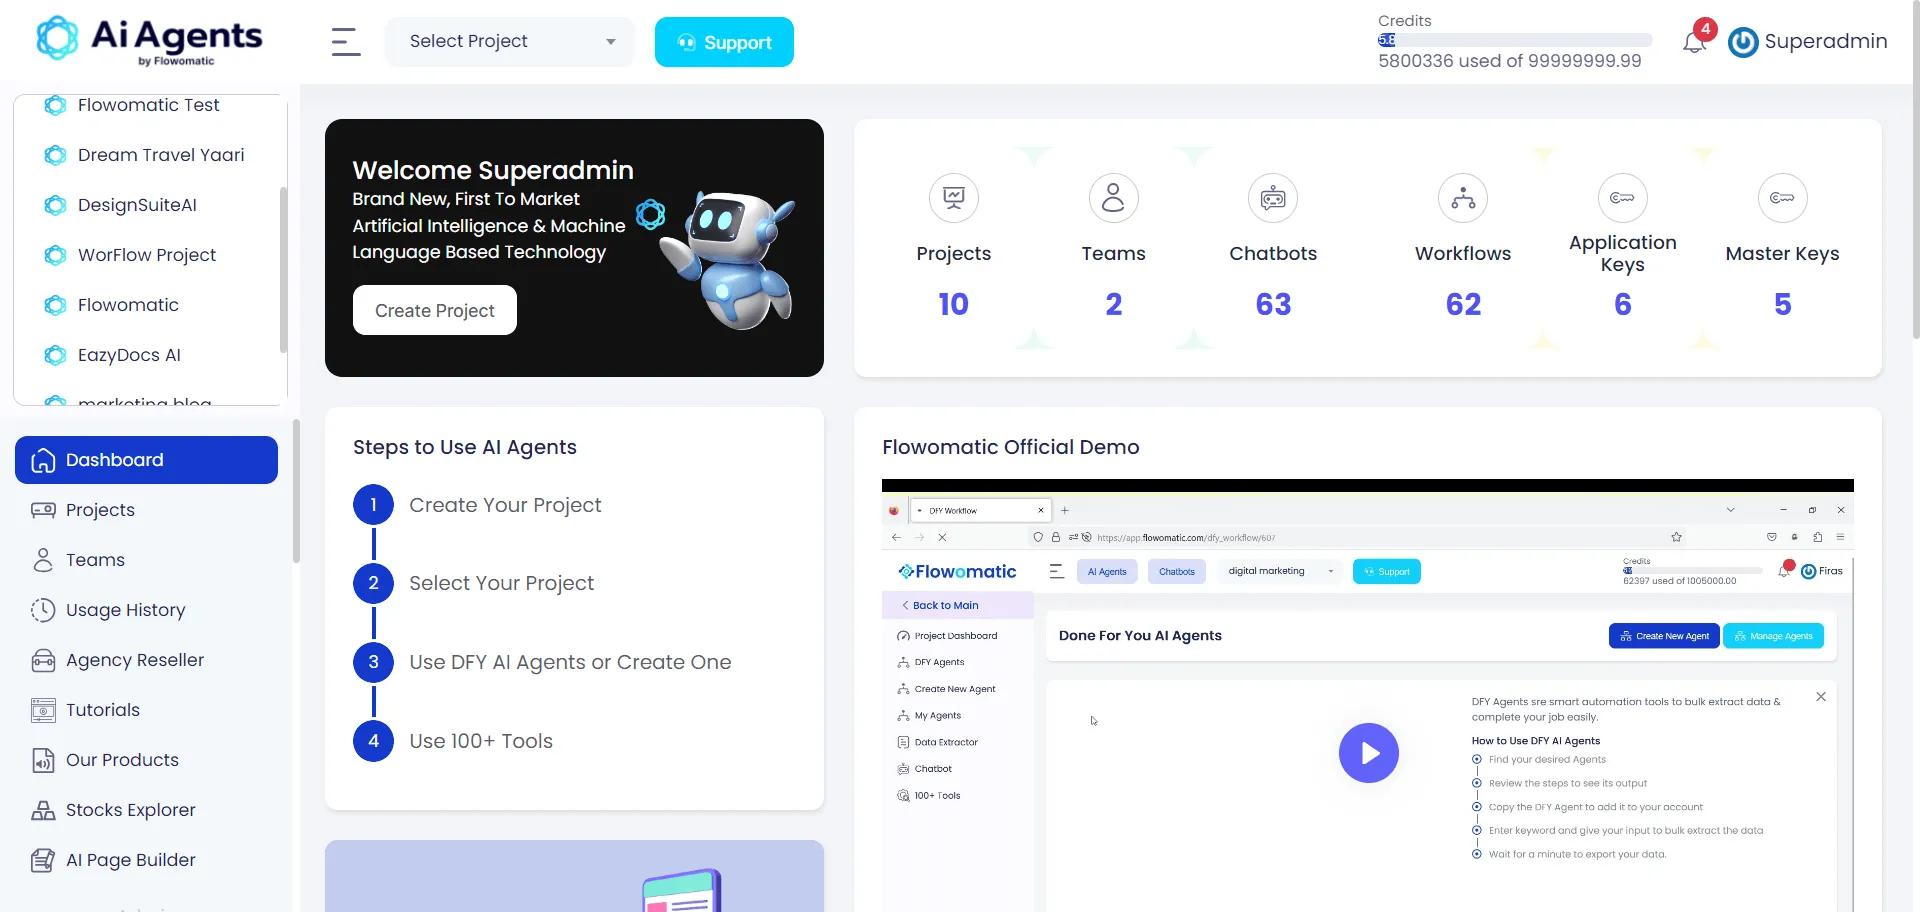Open the Dashboard menu item
Viewport: 1920px width, 912px height.
[x=146, y=460]
